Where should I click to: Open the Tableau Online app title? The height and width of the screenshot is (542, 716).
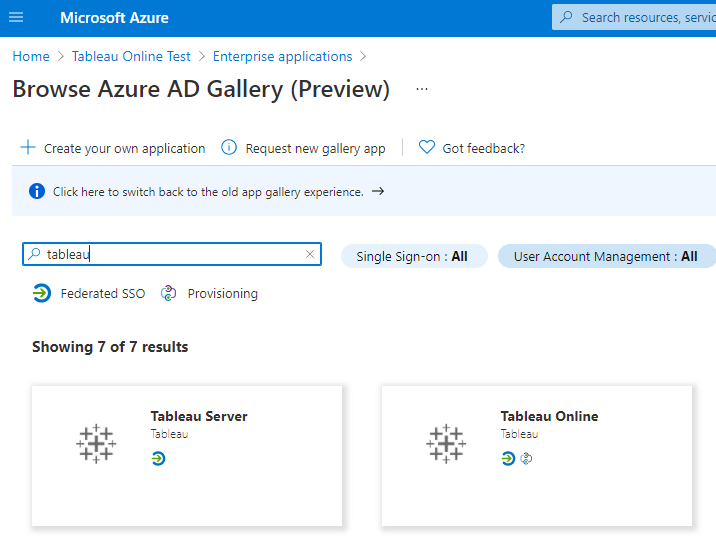(549, 416)
